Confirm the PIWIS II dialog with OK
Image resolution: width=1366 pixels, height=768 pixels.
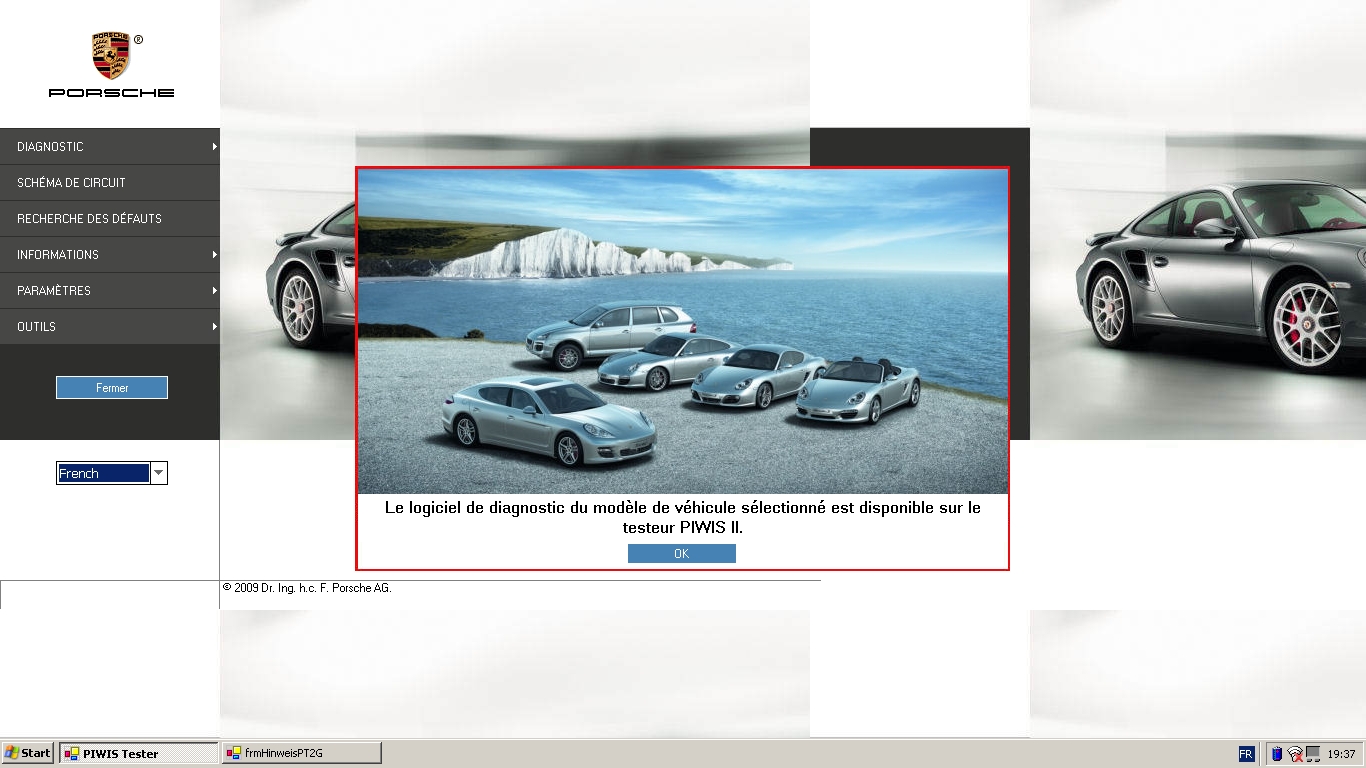[682, 553]
